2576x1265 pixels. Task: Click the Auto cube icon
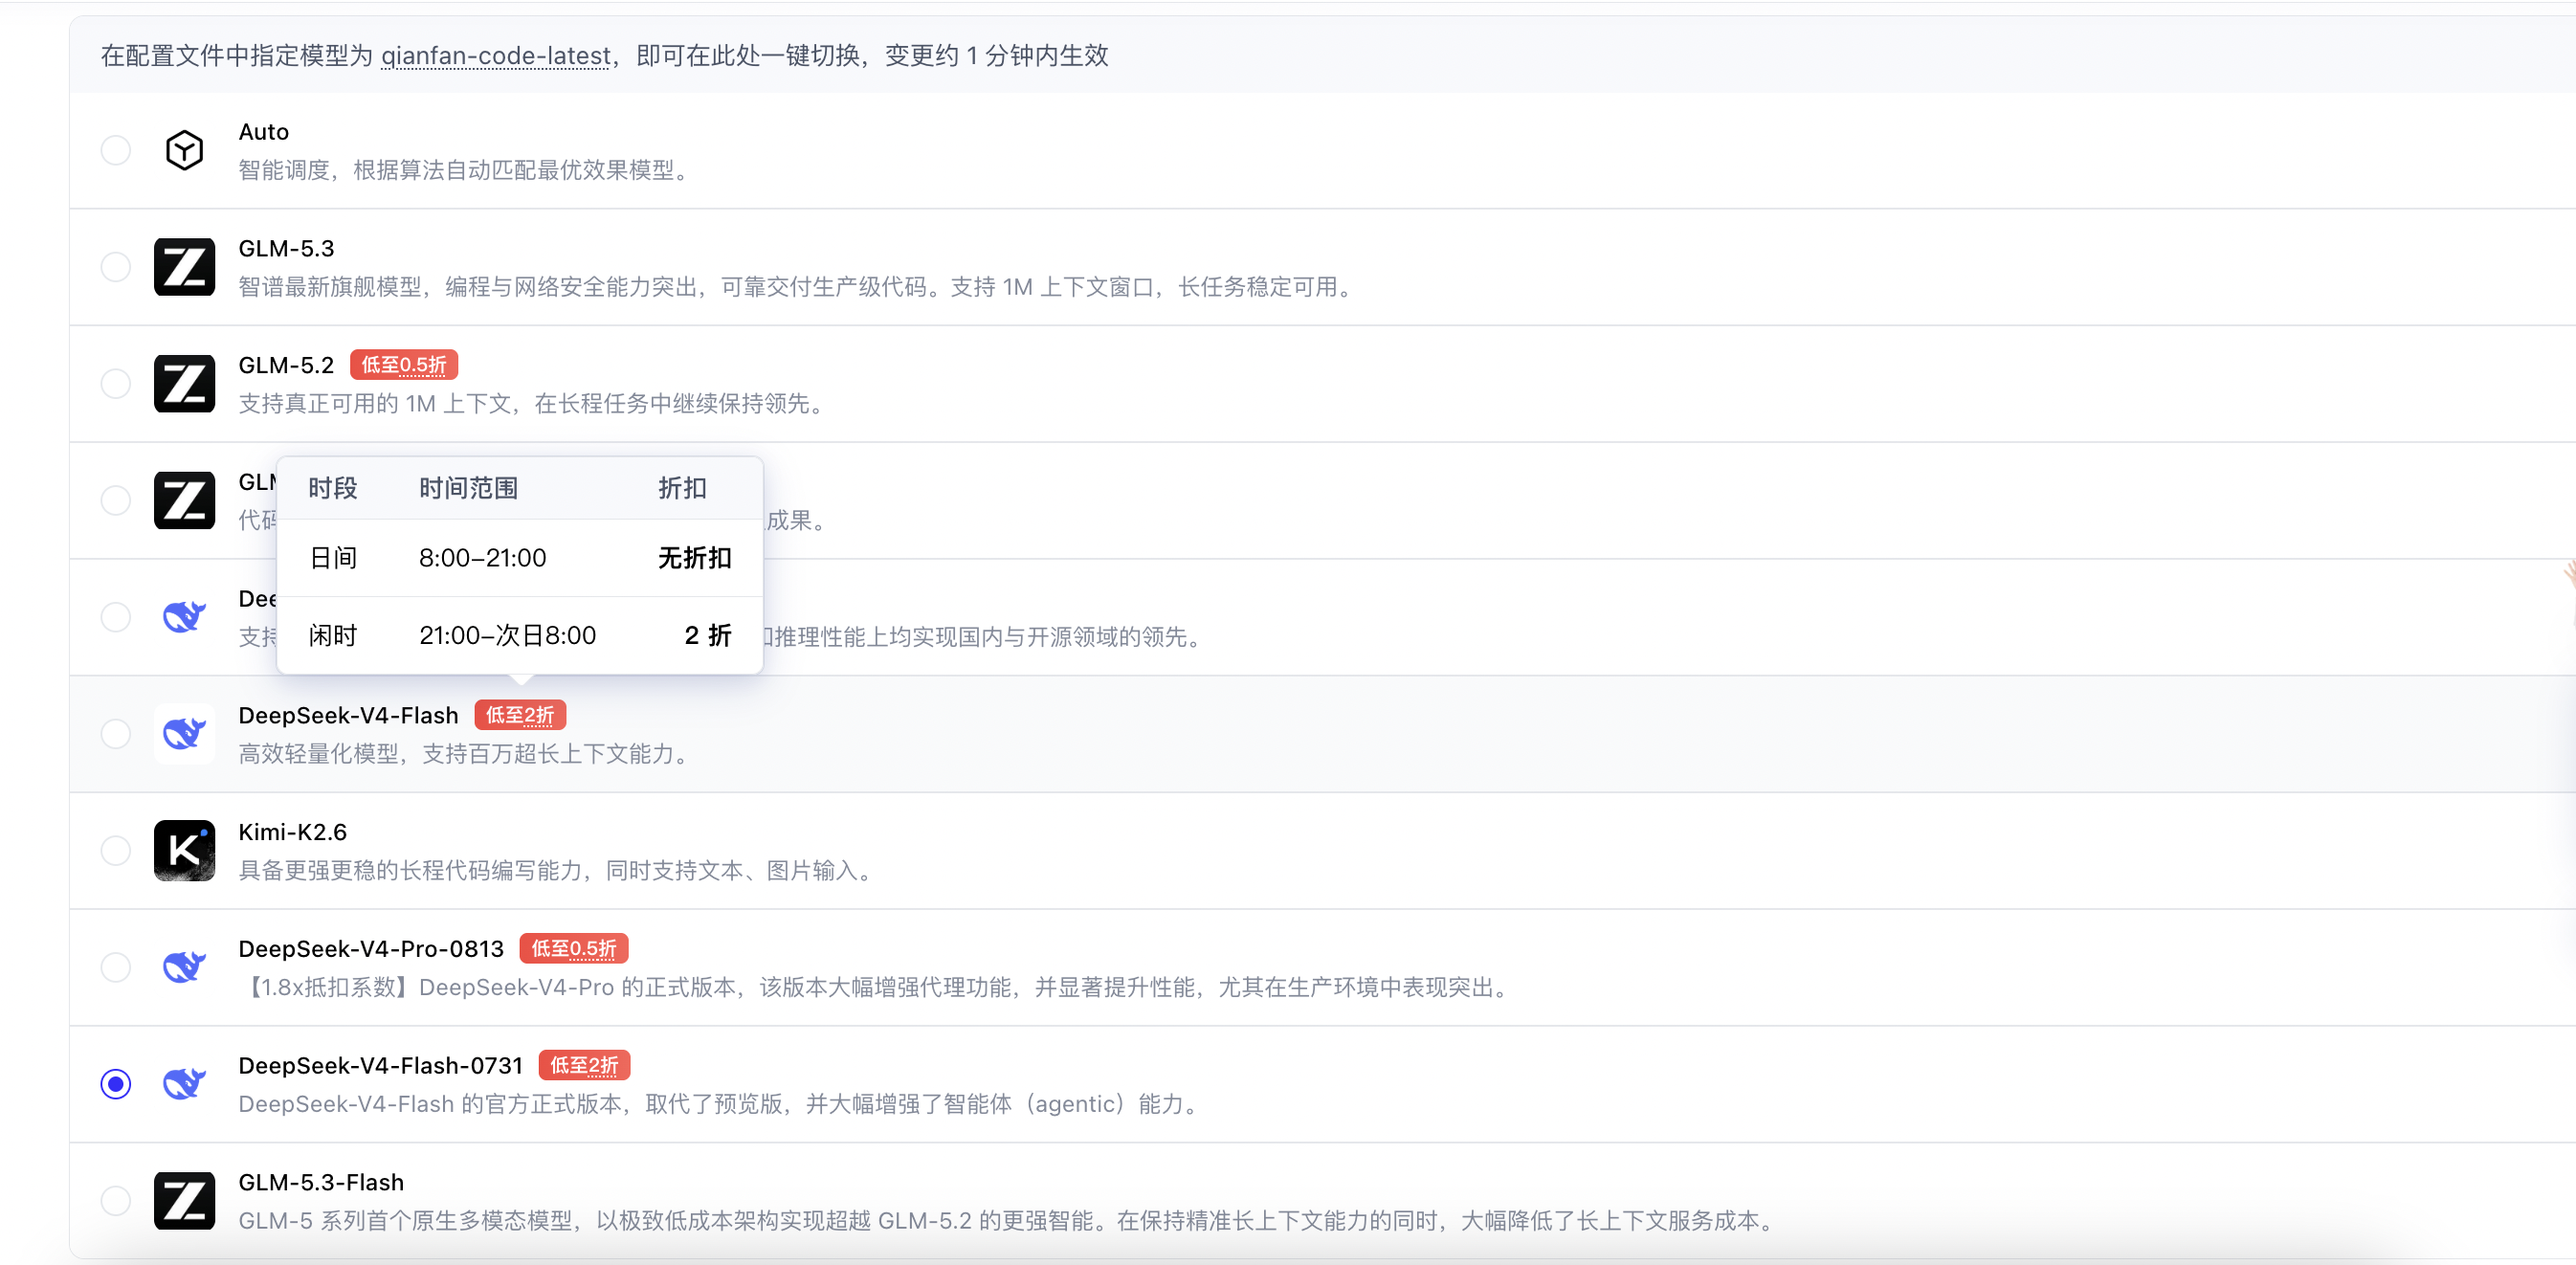click(184, 150)
